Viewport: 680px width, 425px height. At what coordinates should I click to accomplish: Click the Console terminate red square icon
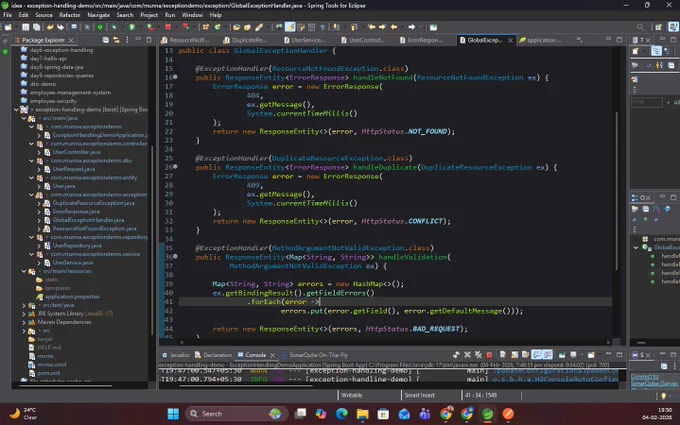489,355
